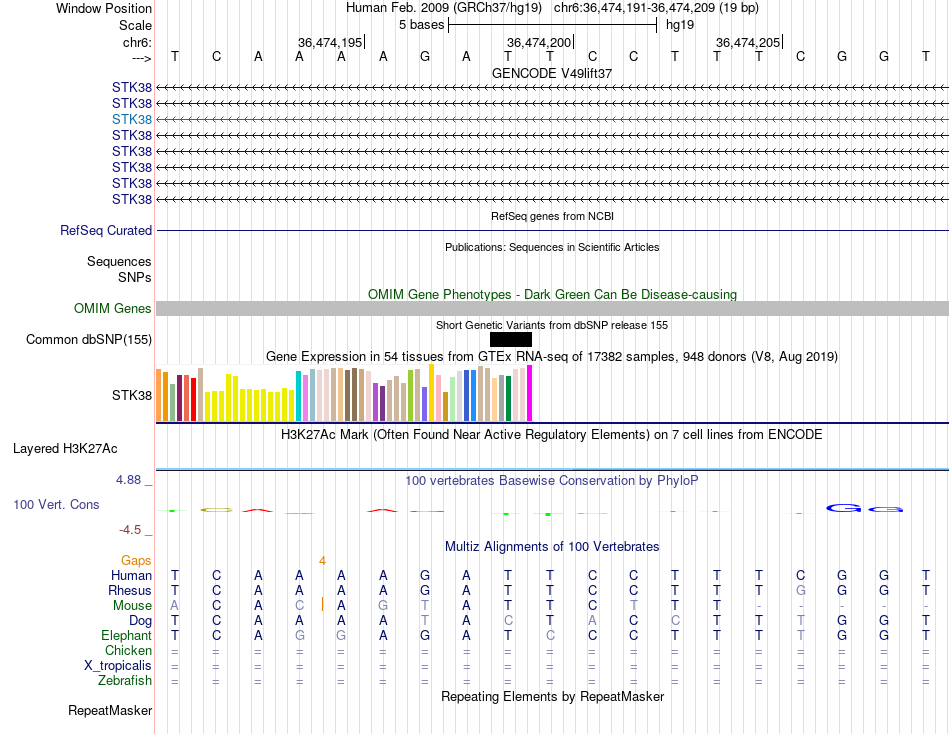The width and height of the screenshot is (950, 734).
Task: Click the large blue G conservation logo
Action: (x=844, y=508)
